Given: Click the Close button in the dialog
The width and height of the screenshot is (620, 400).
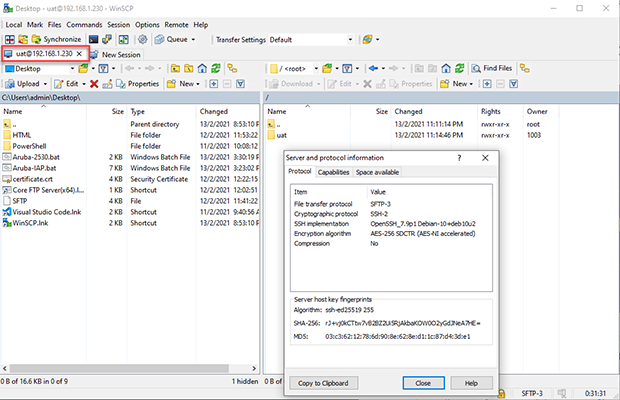Looking at the screenshot, I should point(422,383).
